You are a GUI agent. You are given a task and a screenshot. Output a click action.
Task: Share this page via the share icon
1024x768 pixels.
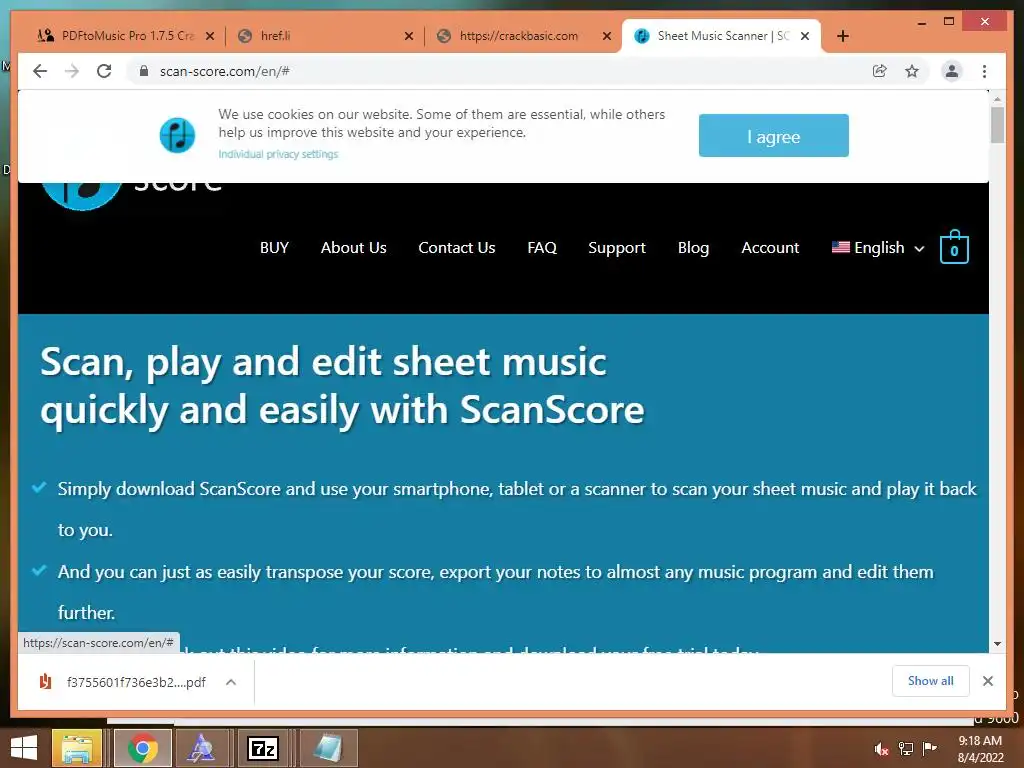pos(880,71)
